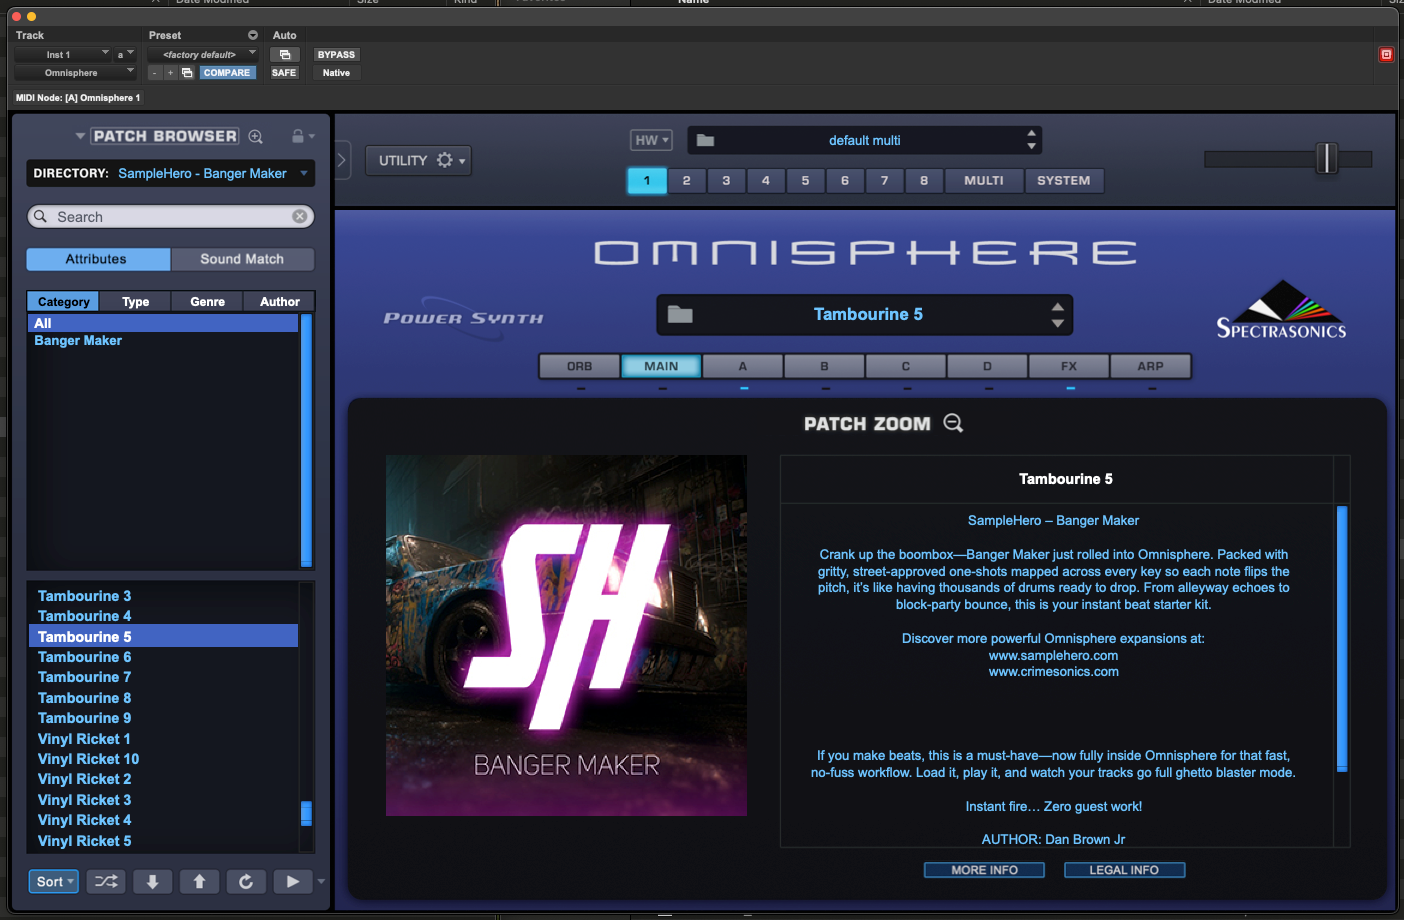The height and width of the screenshot is (920, 1404).
Task: Switch to Sound Match mode
Action: 242,259
